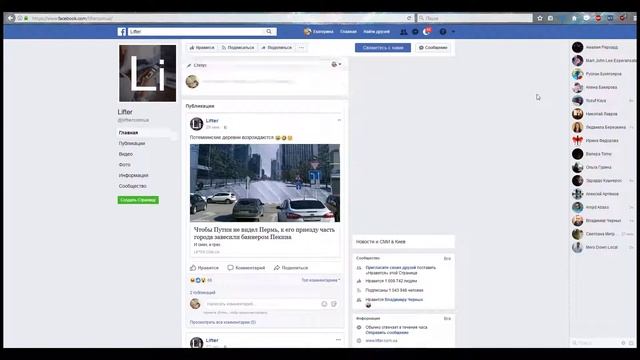Screen dimensions: 640x360
Task: Click the browser search field 'Поиск'
Action: (475, 18)
